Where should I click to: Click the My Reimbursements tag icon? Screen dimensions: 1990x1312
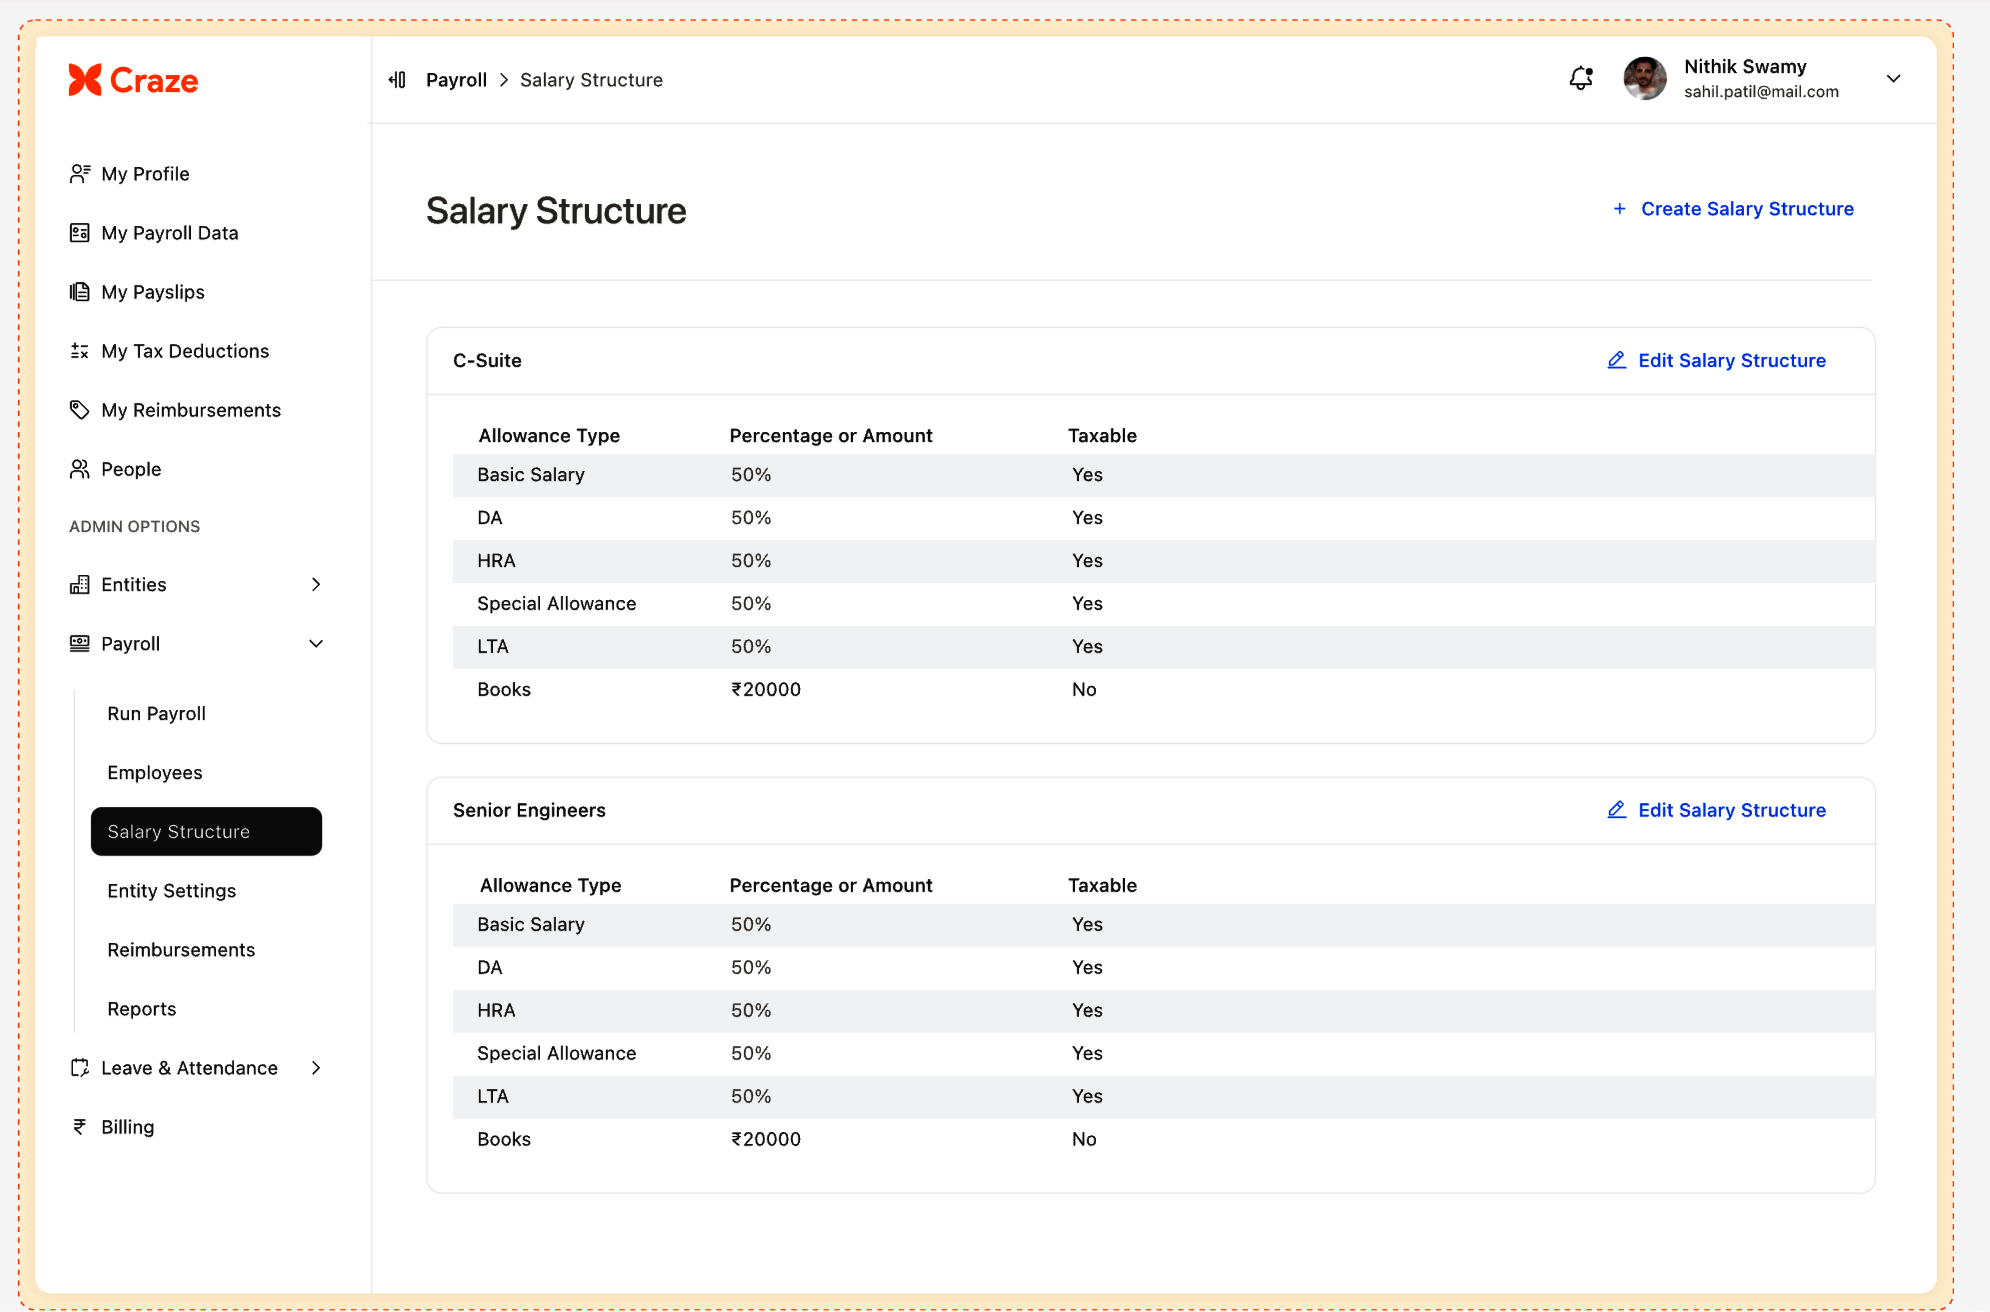coord(80,409)
